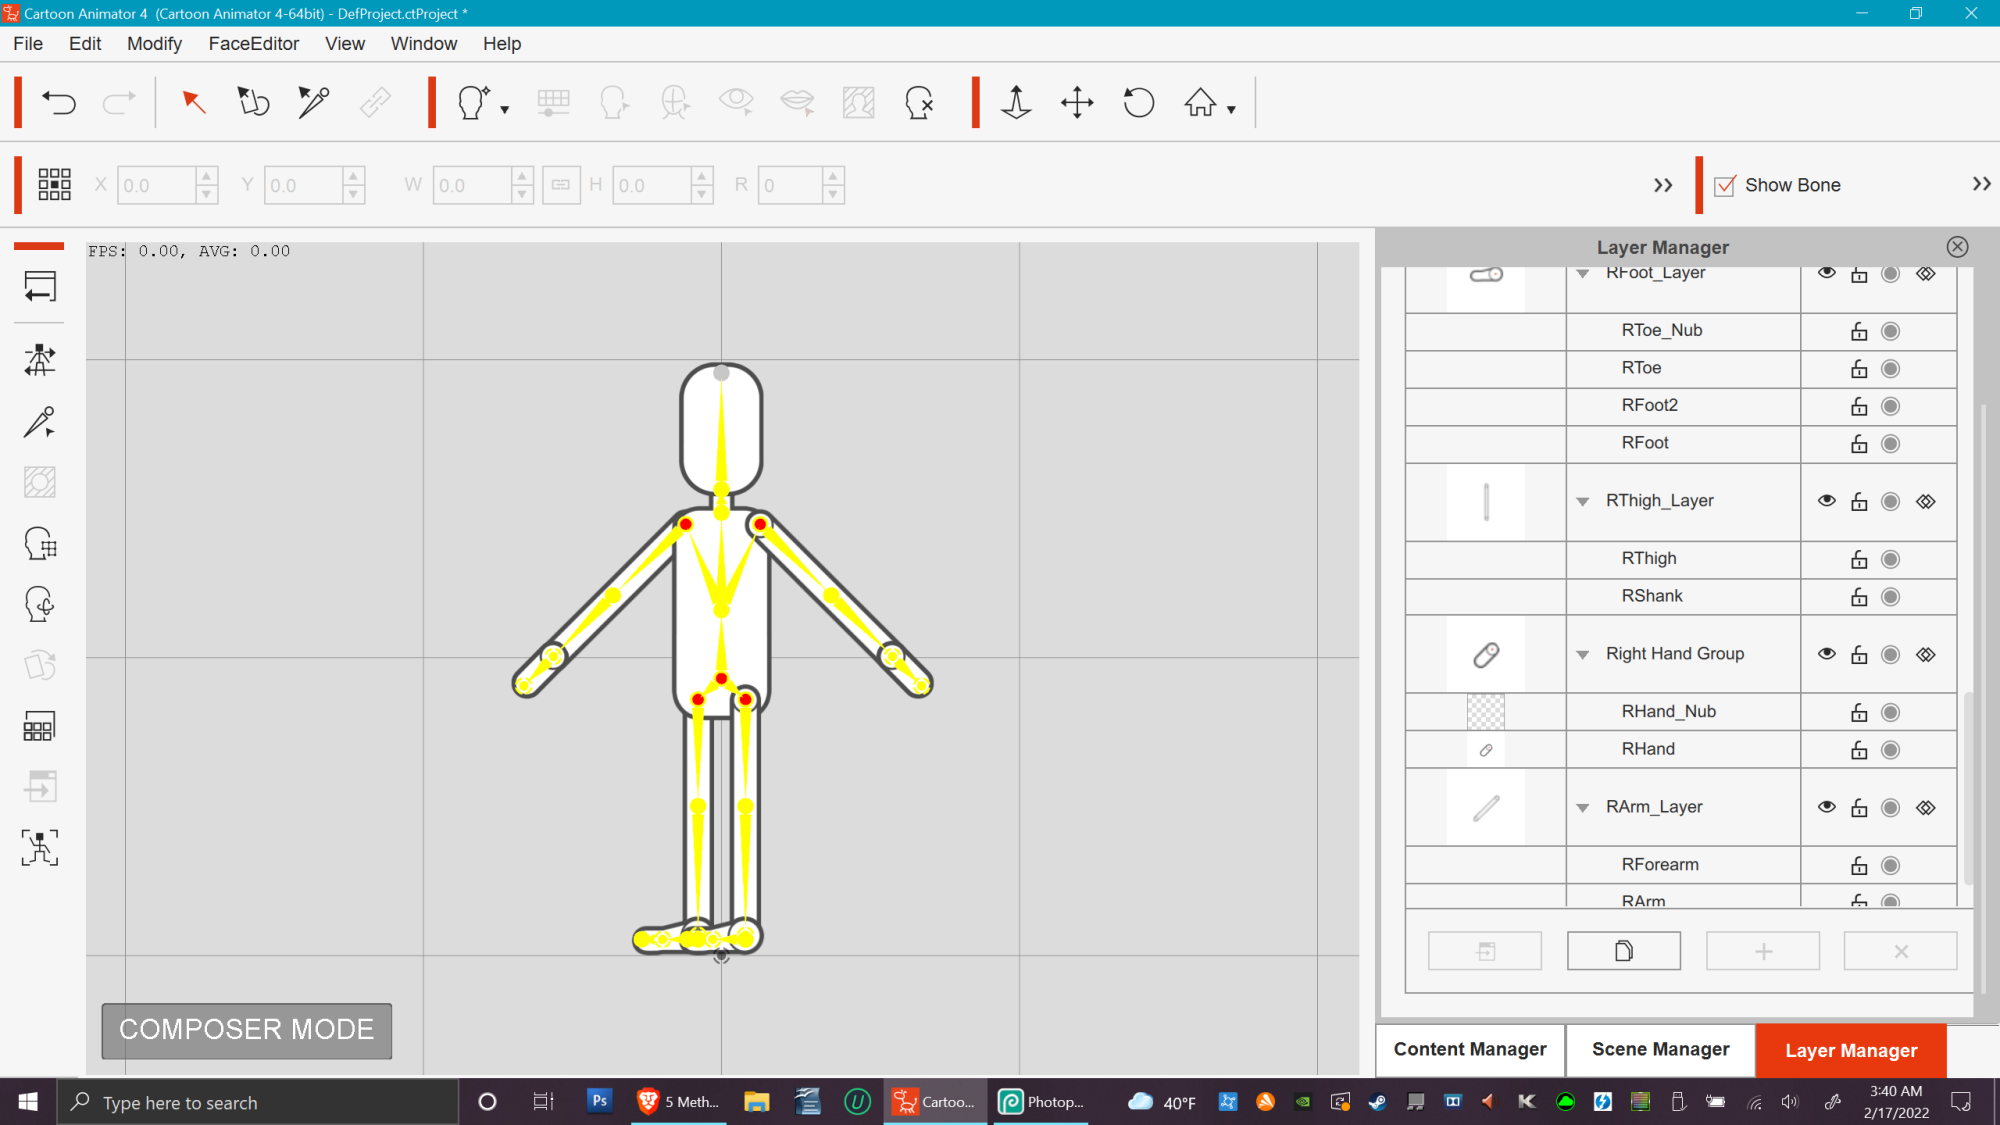Open the Home view dropdown arrow
The height and width of the screenshot is (1125, 2000).
1231,110
